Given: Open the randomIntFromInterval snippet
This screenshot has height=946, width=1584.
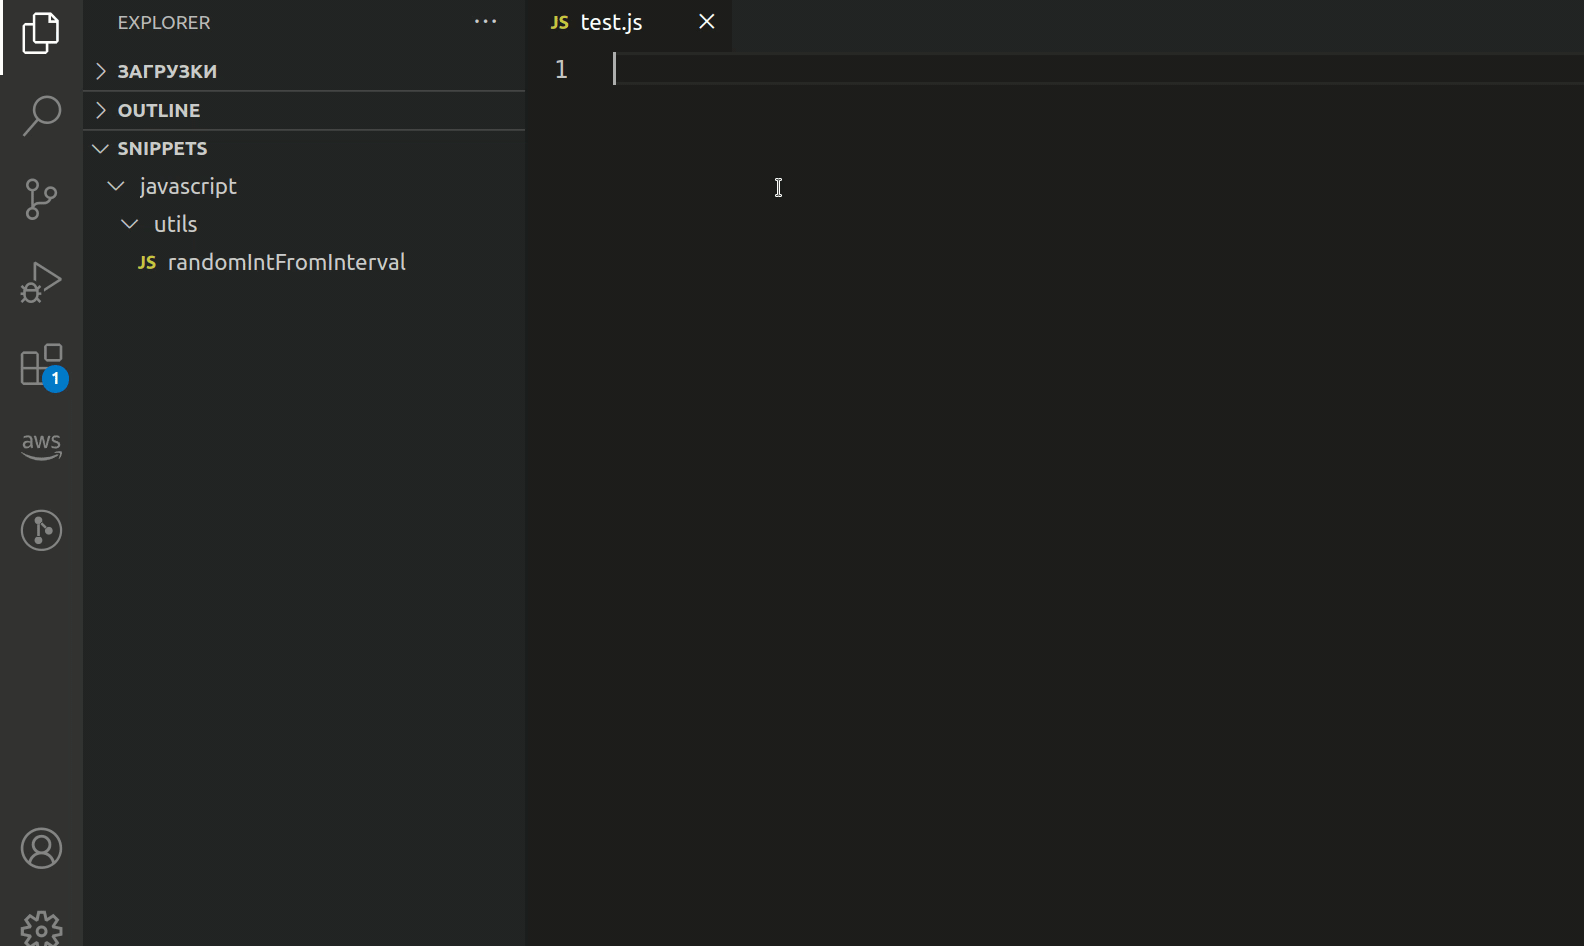Looking at the screenshot, I should click(x=286, y=262).
